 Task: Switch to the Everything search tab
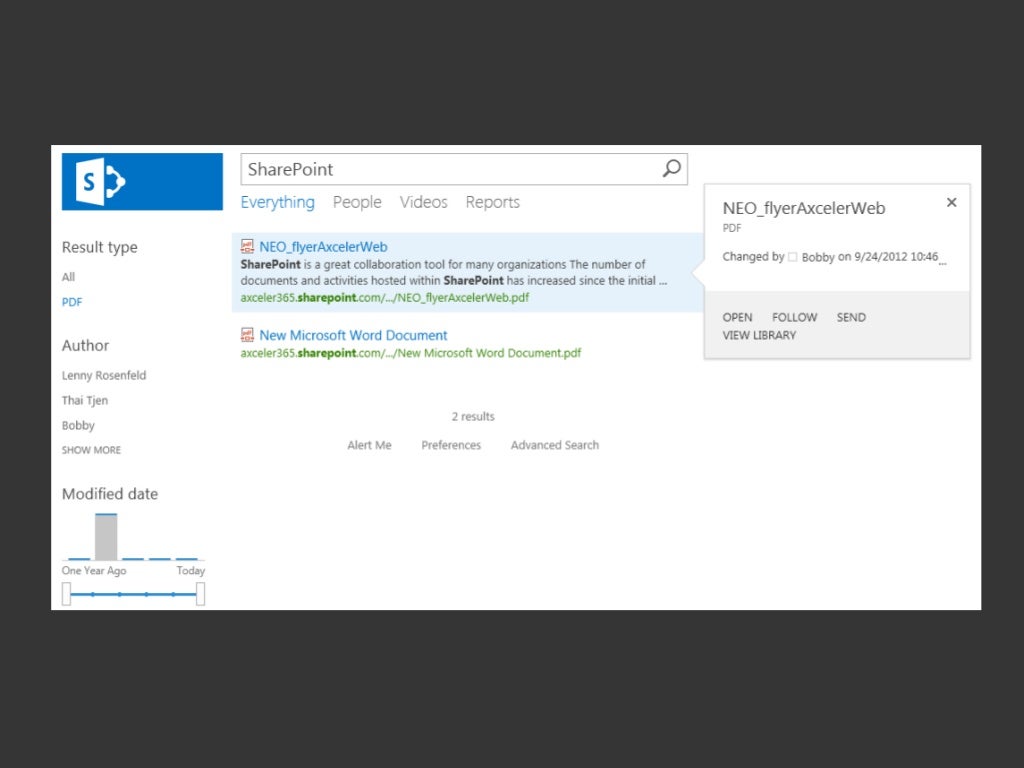coord(278,202)
